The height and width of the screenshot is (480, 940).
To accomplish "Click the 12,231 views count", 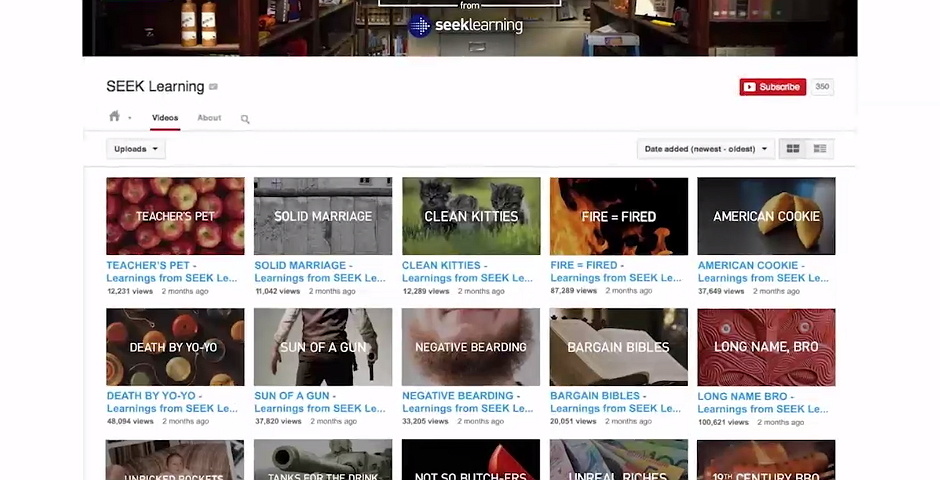I will click(x=130, y=291).
